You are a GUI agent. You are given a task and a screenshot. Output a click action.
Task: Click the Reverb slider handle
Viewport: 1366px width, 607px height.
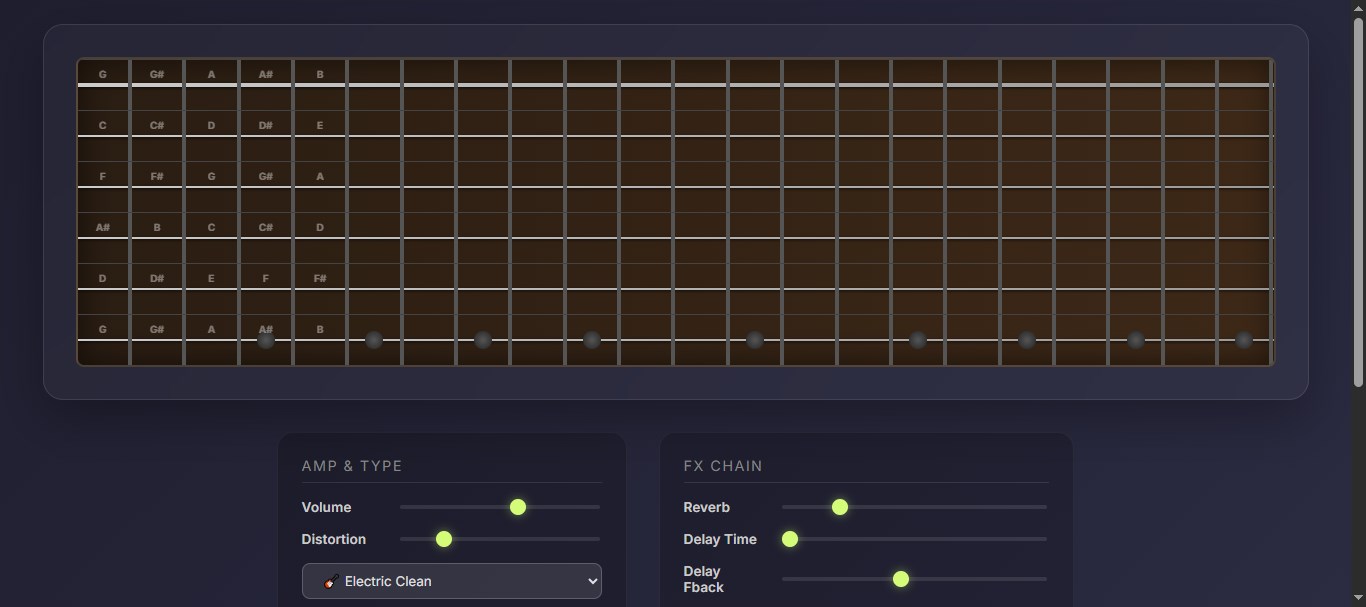point(840,507)
